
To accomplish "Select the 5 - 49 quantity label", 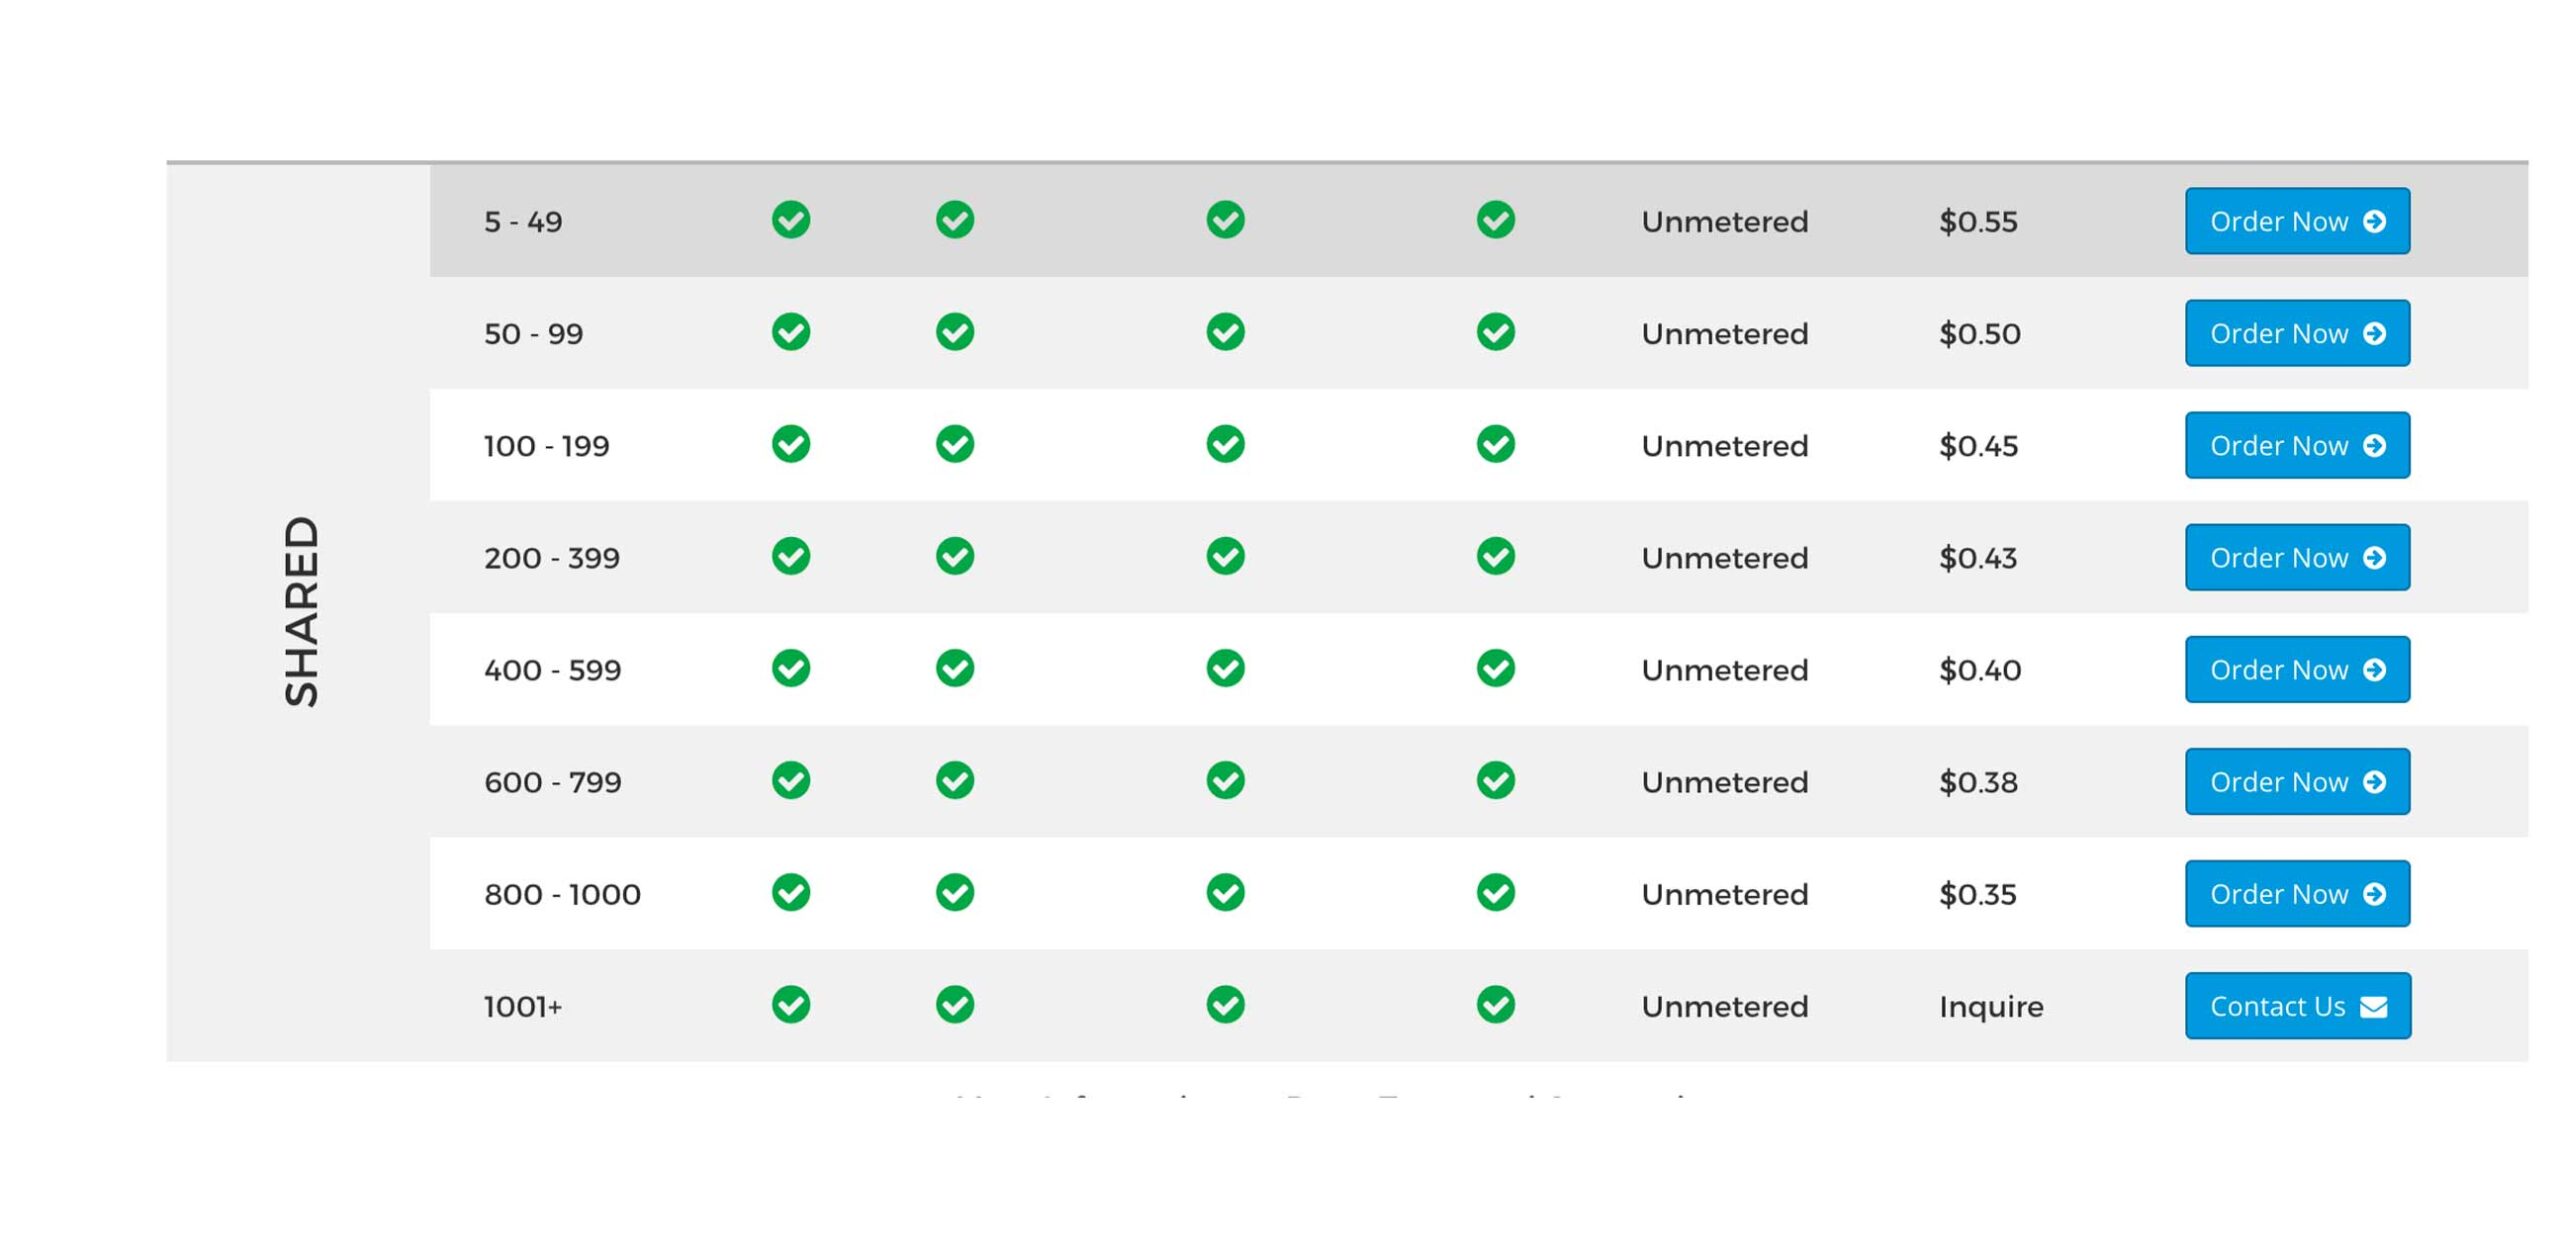I will coord(523,222).
